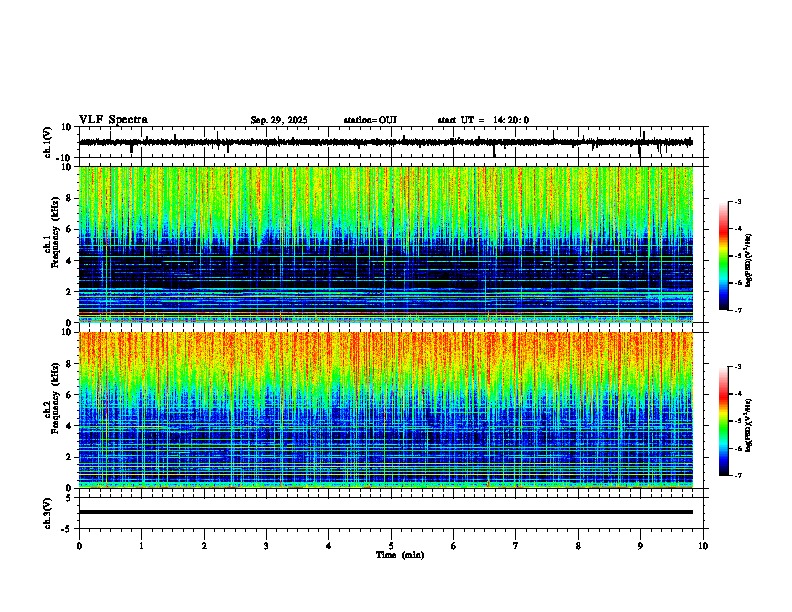Viewport: 792px width, 612px height.
Task: Click the time axis tick label "5"
Action: point(391,546)
